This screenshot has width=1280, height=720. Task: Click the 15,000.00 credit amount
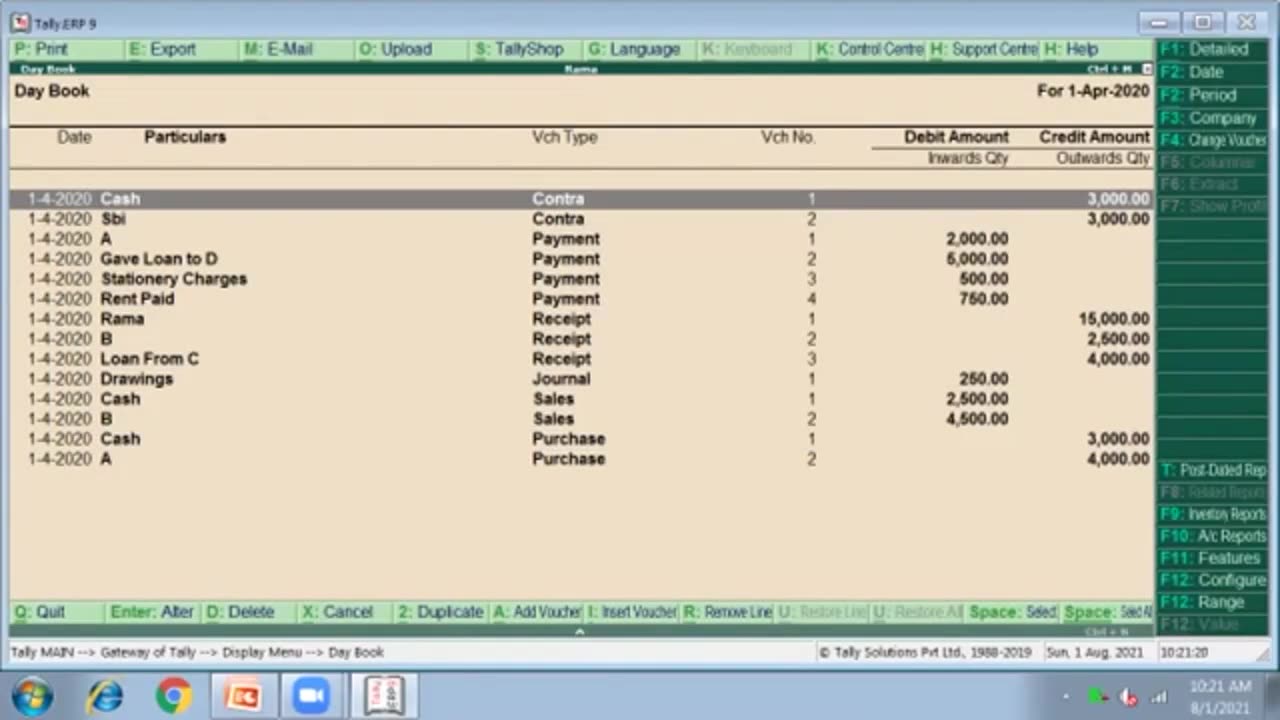click(1114, 319)
